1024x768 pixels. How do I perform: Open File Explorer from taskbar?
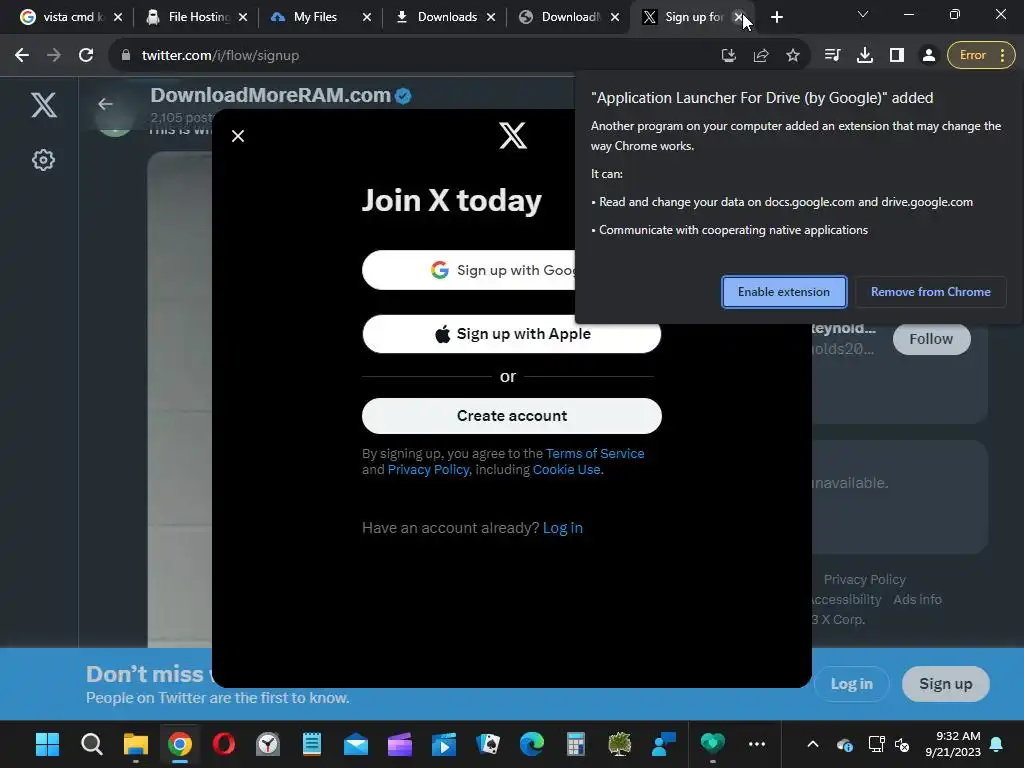click(x=136, y=744)
